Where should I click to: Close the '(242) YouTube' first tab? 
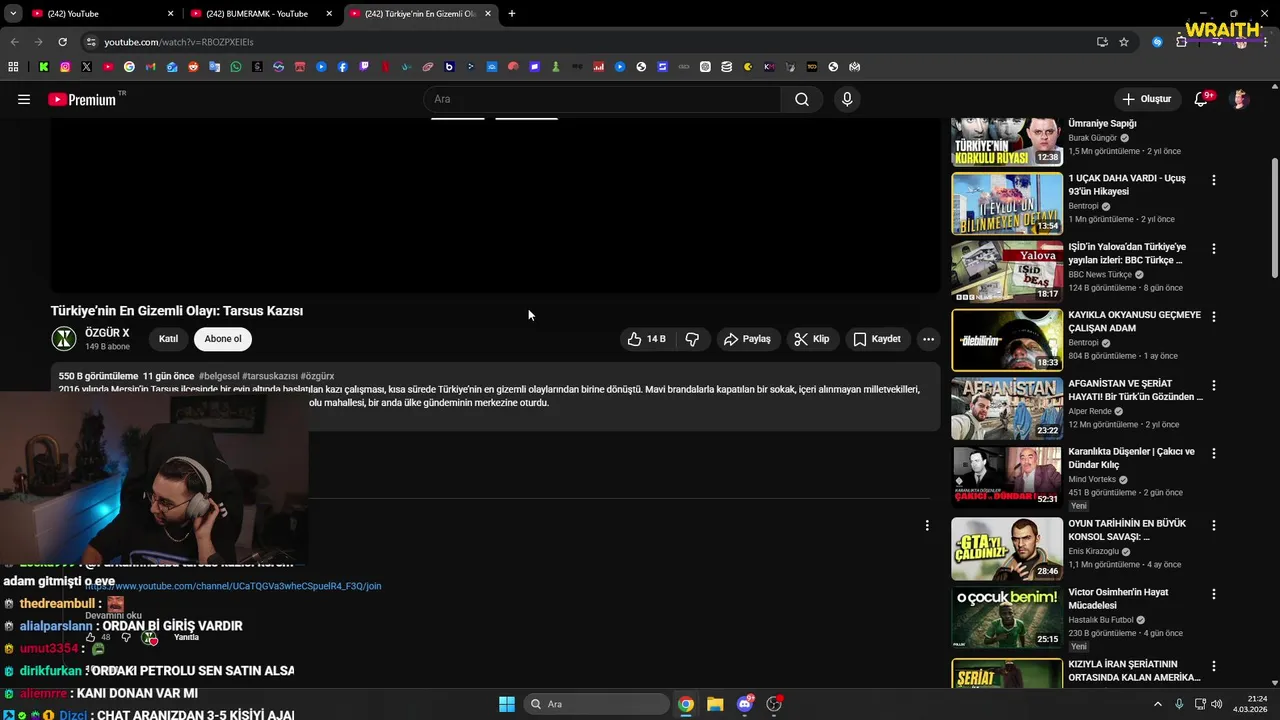(171, 14)
